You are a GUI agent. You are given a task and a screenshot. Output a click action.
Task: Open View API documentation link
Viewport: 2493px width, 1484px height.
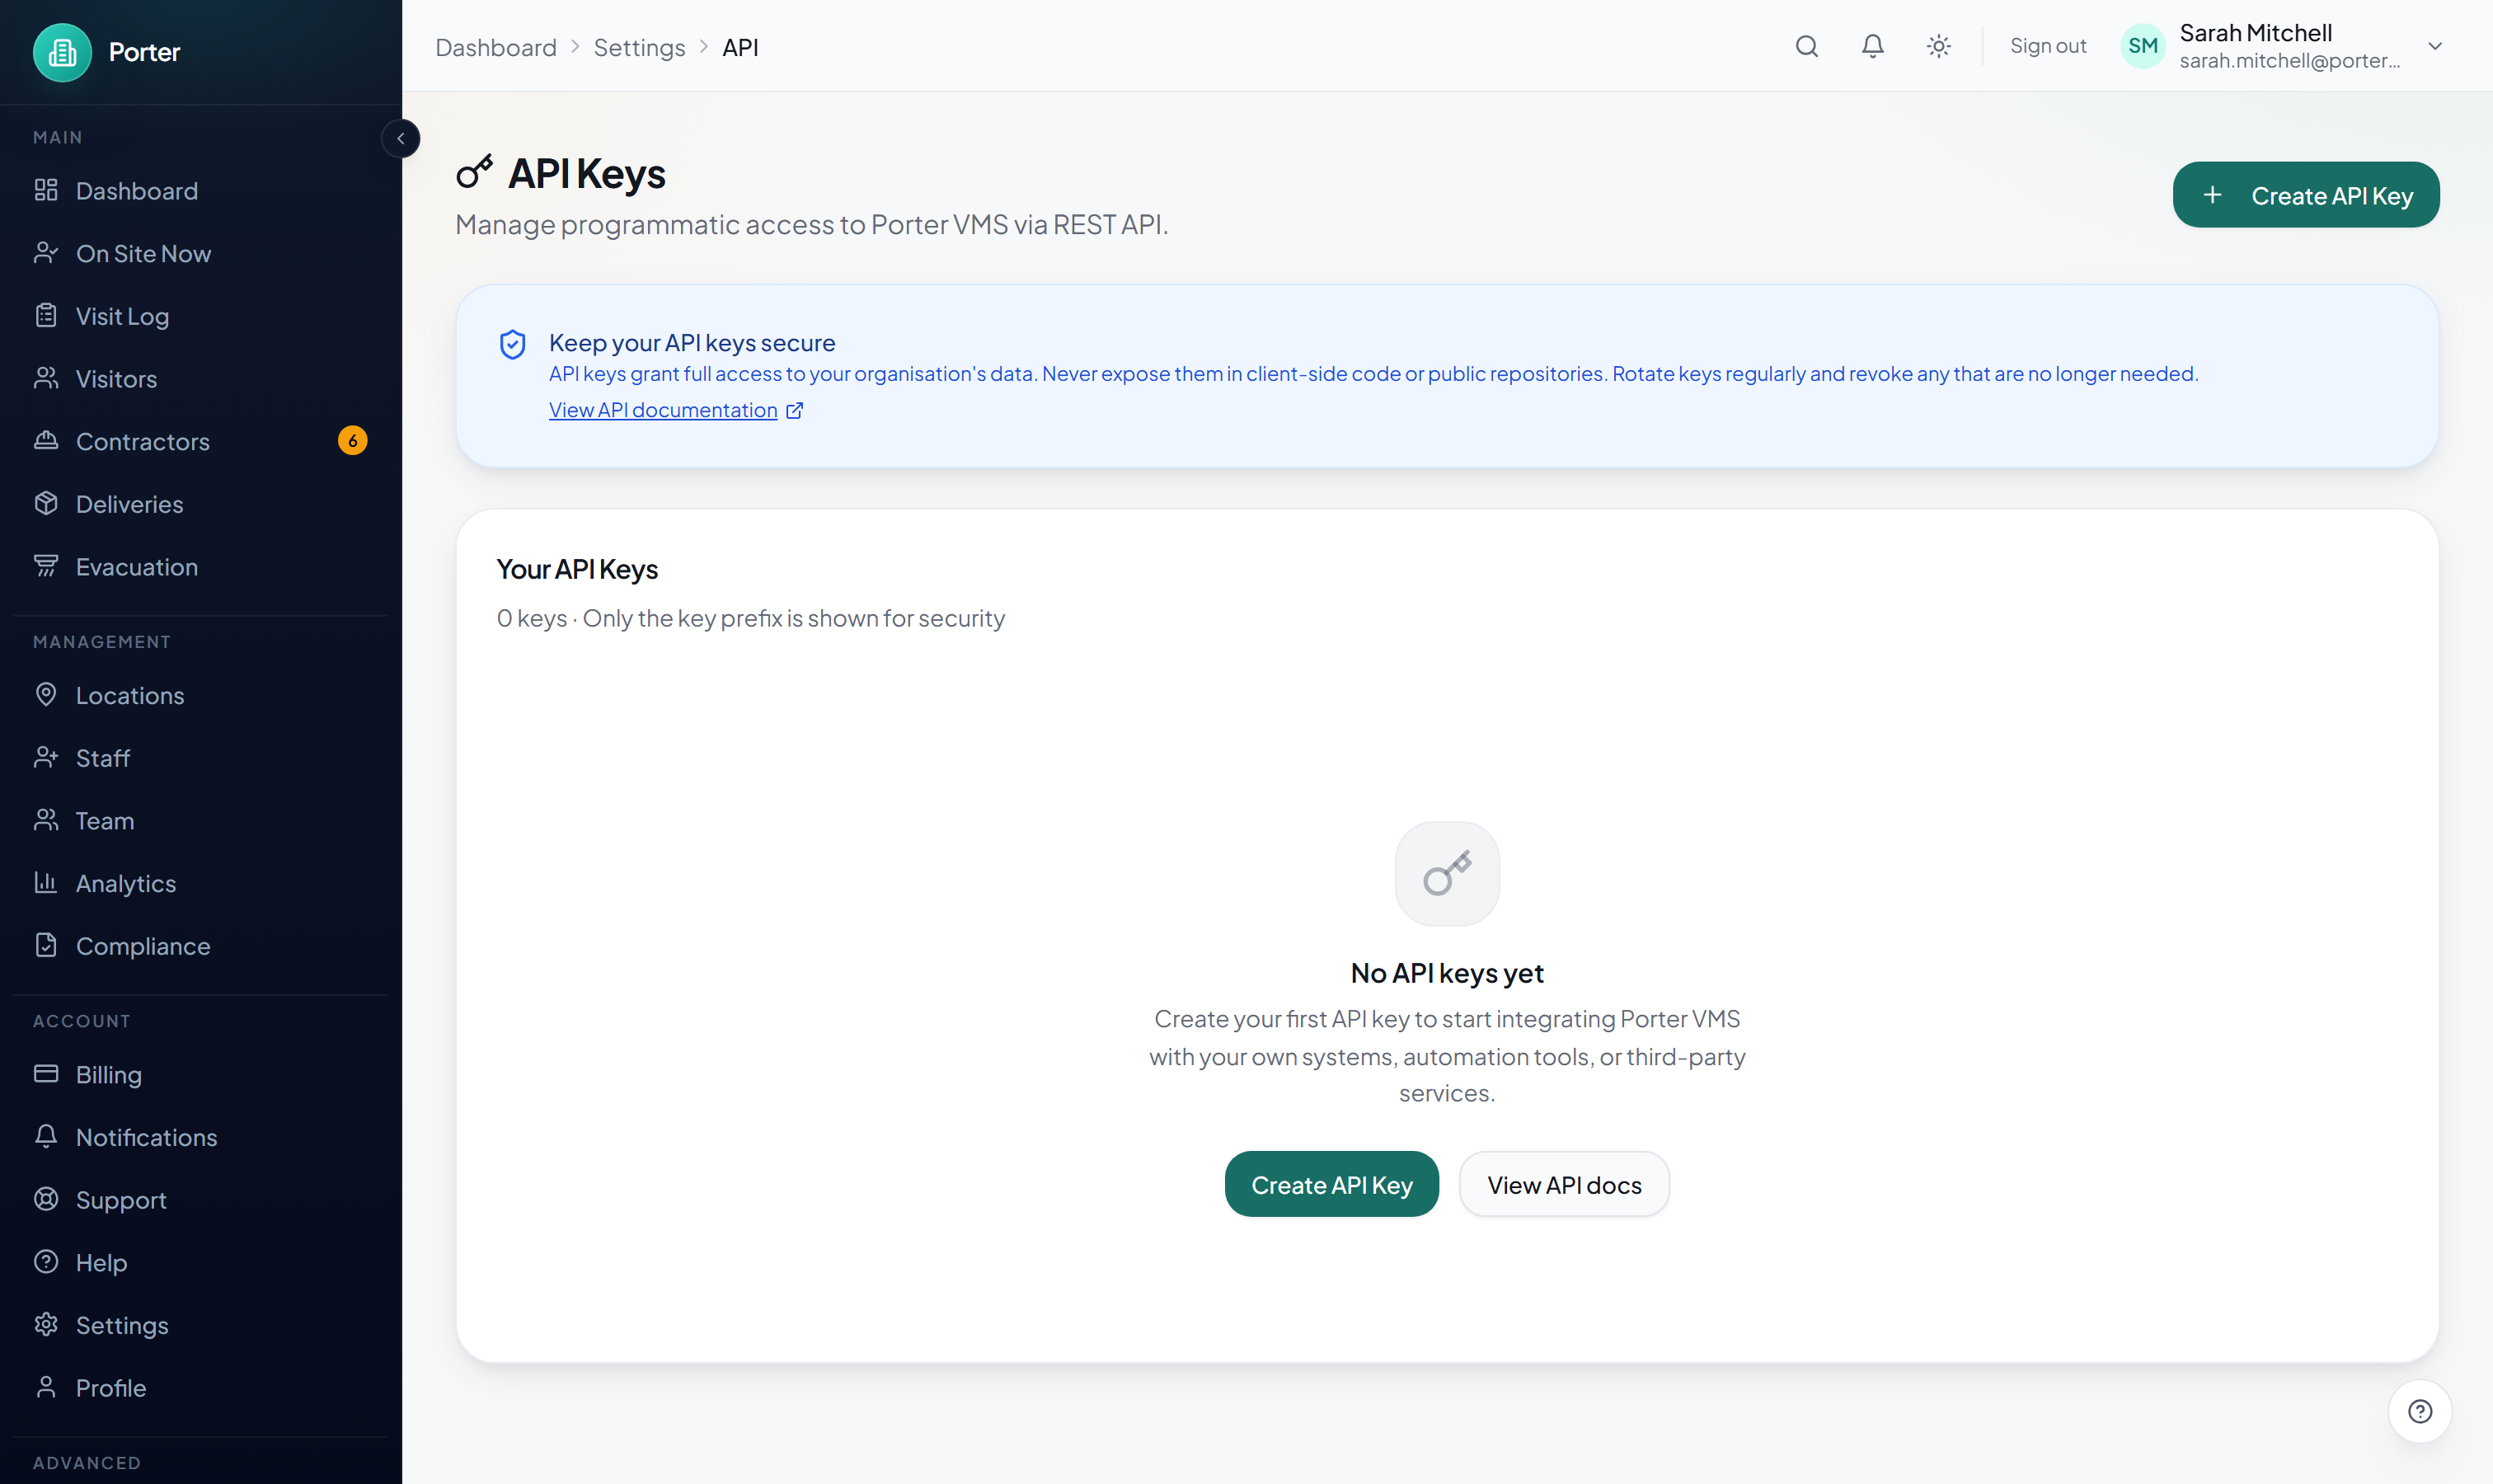pos(663,410)
